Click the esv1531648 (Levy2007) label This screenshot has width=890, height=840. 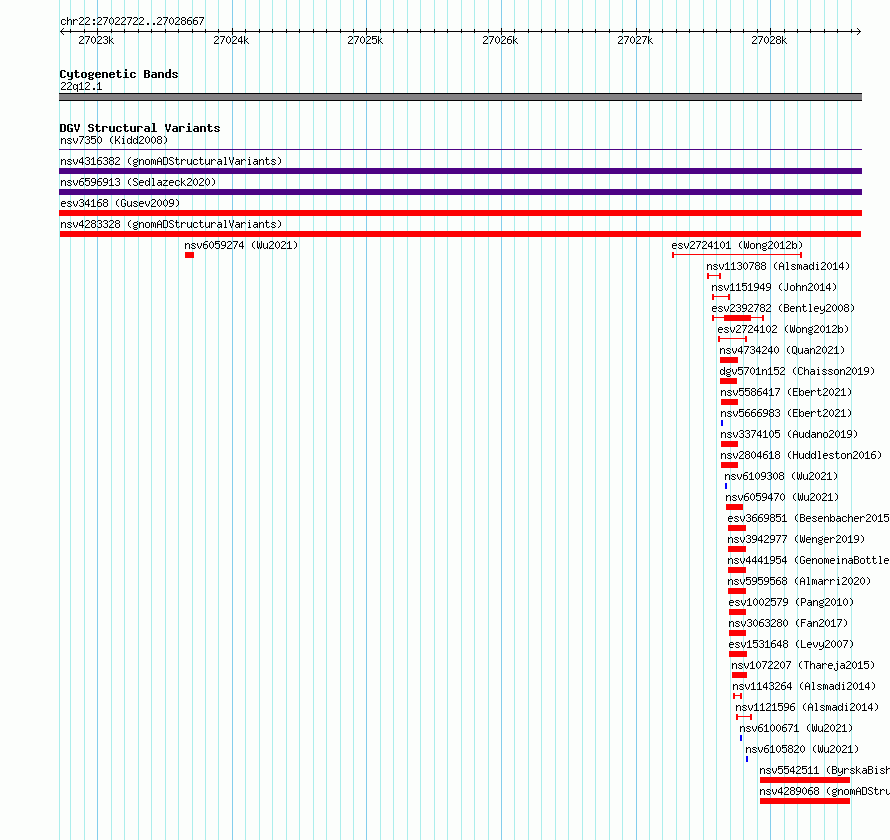tap(791, 644)
